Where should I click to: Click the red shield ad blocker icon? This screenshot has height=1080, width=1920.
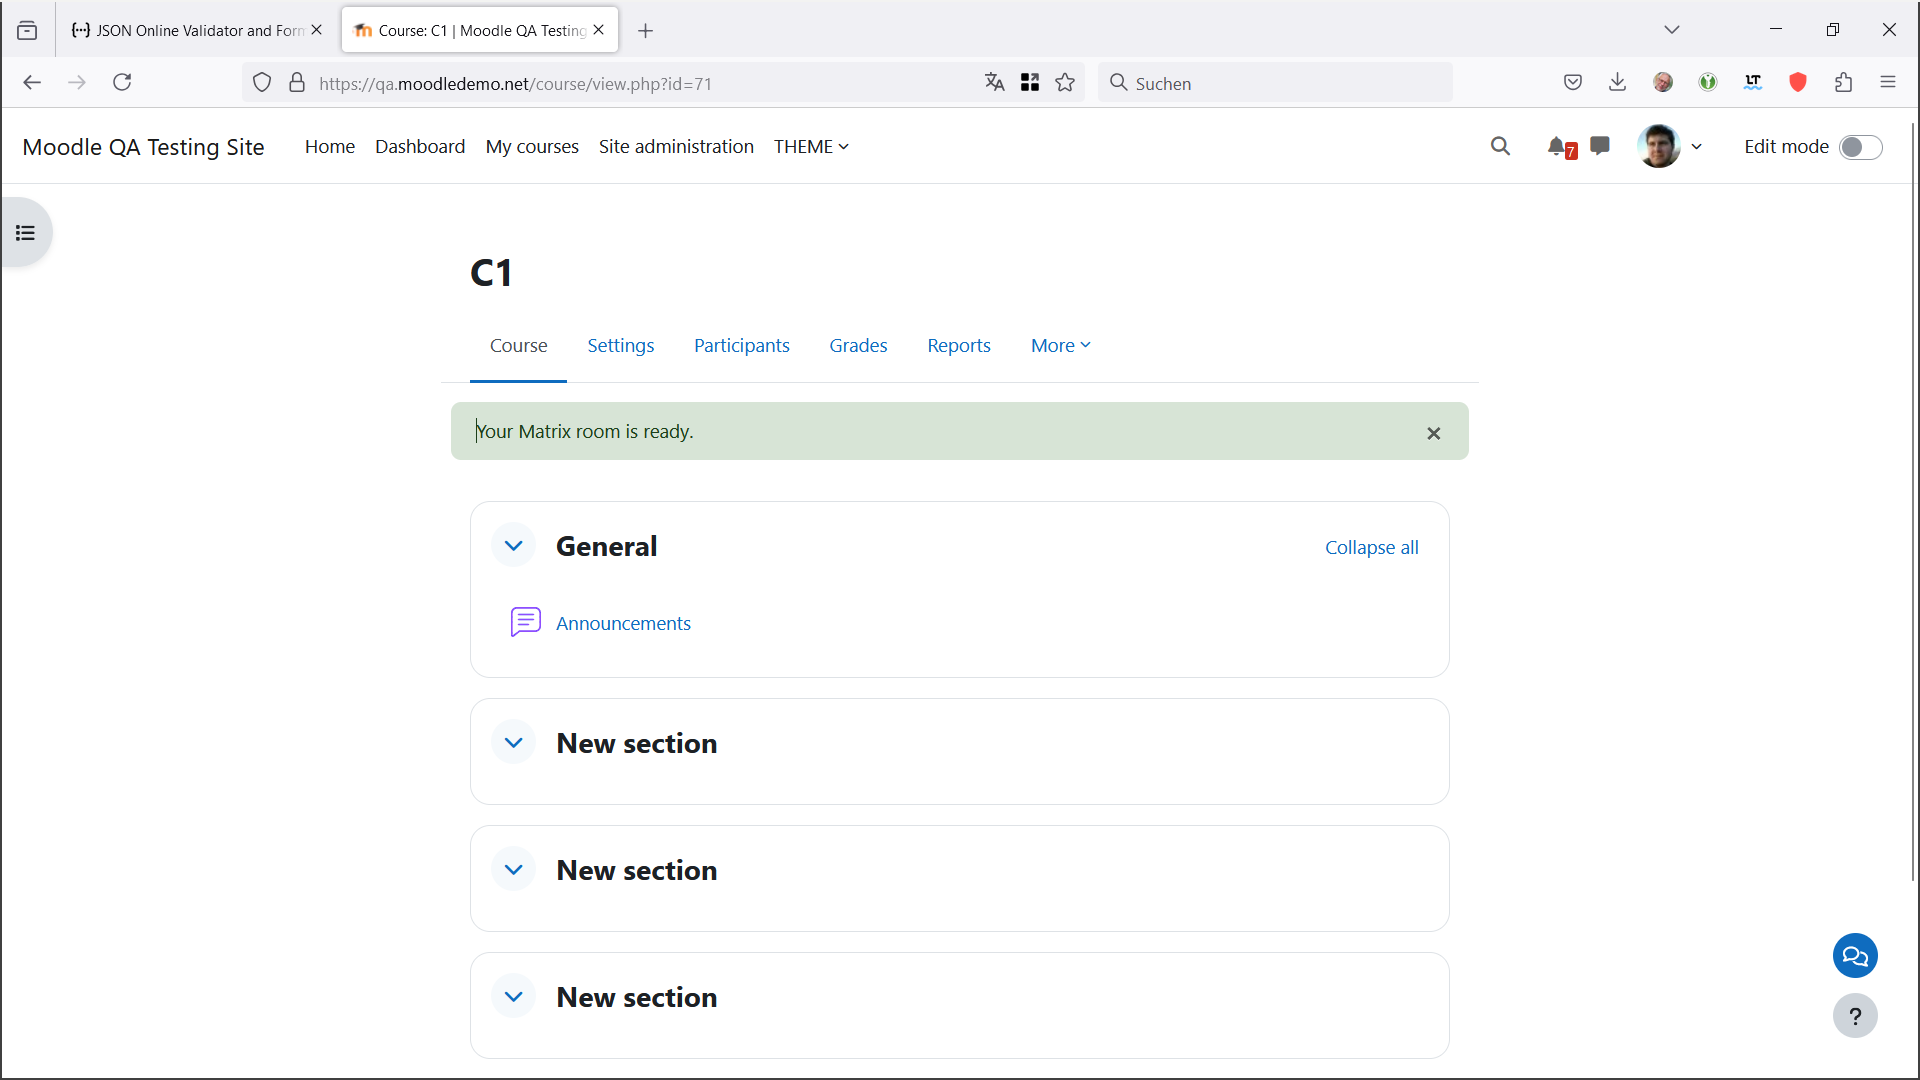coord(1798,82)
